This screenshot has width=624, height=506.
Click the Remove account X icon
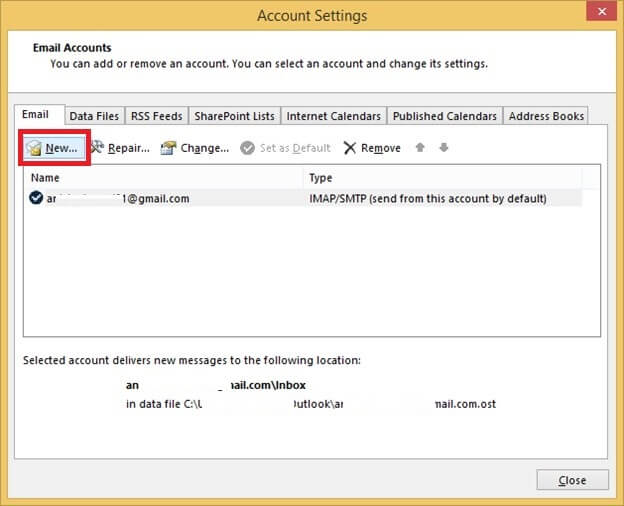click(x=349, y=148)
